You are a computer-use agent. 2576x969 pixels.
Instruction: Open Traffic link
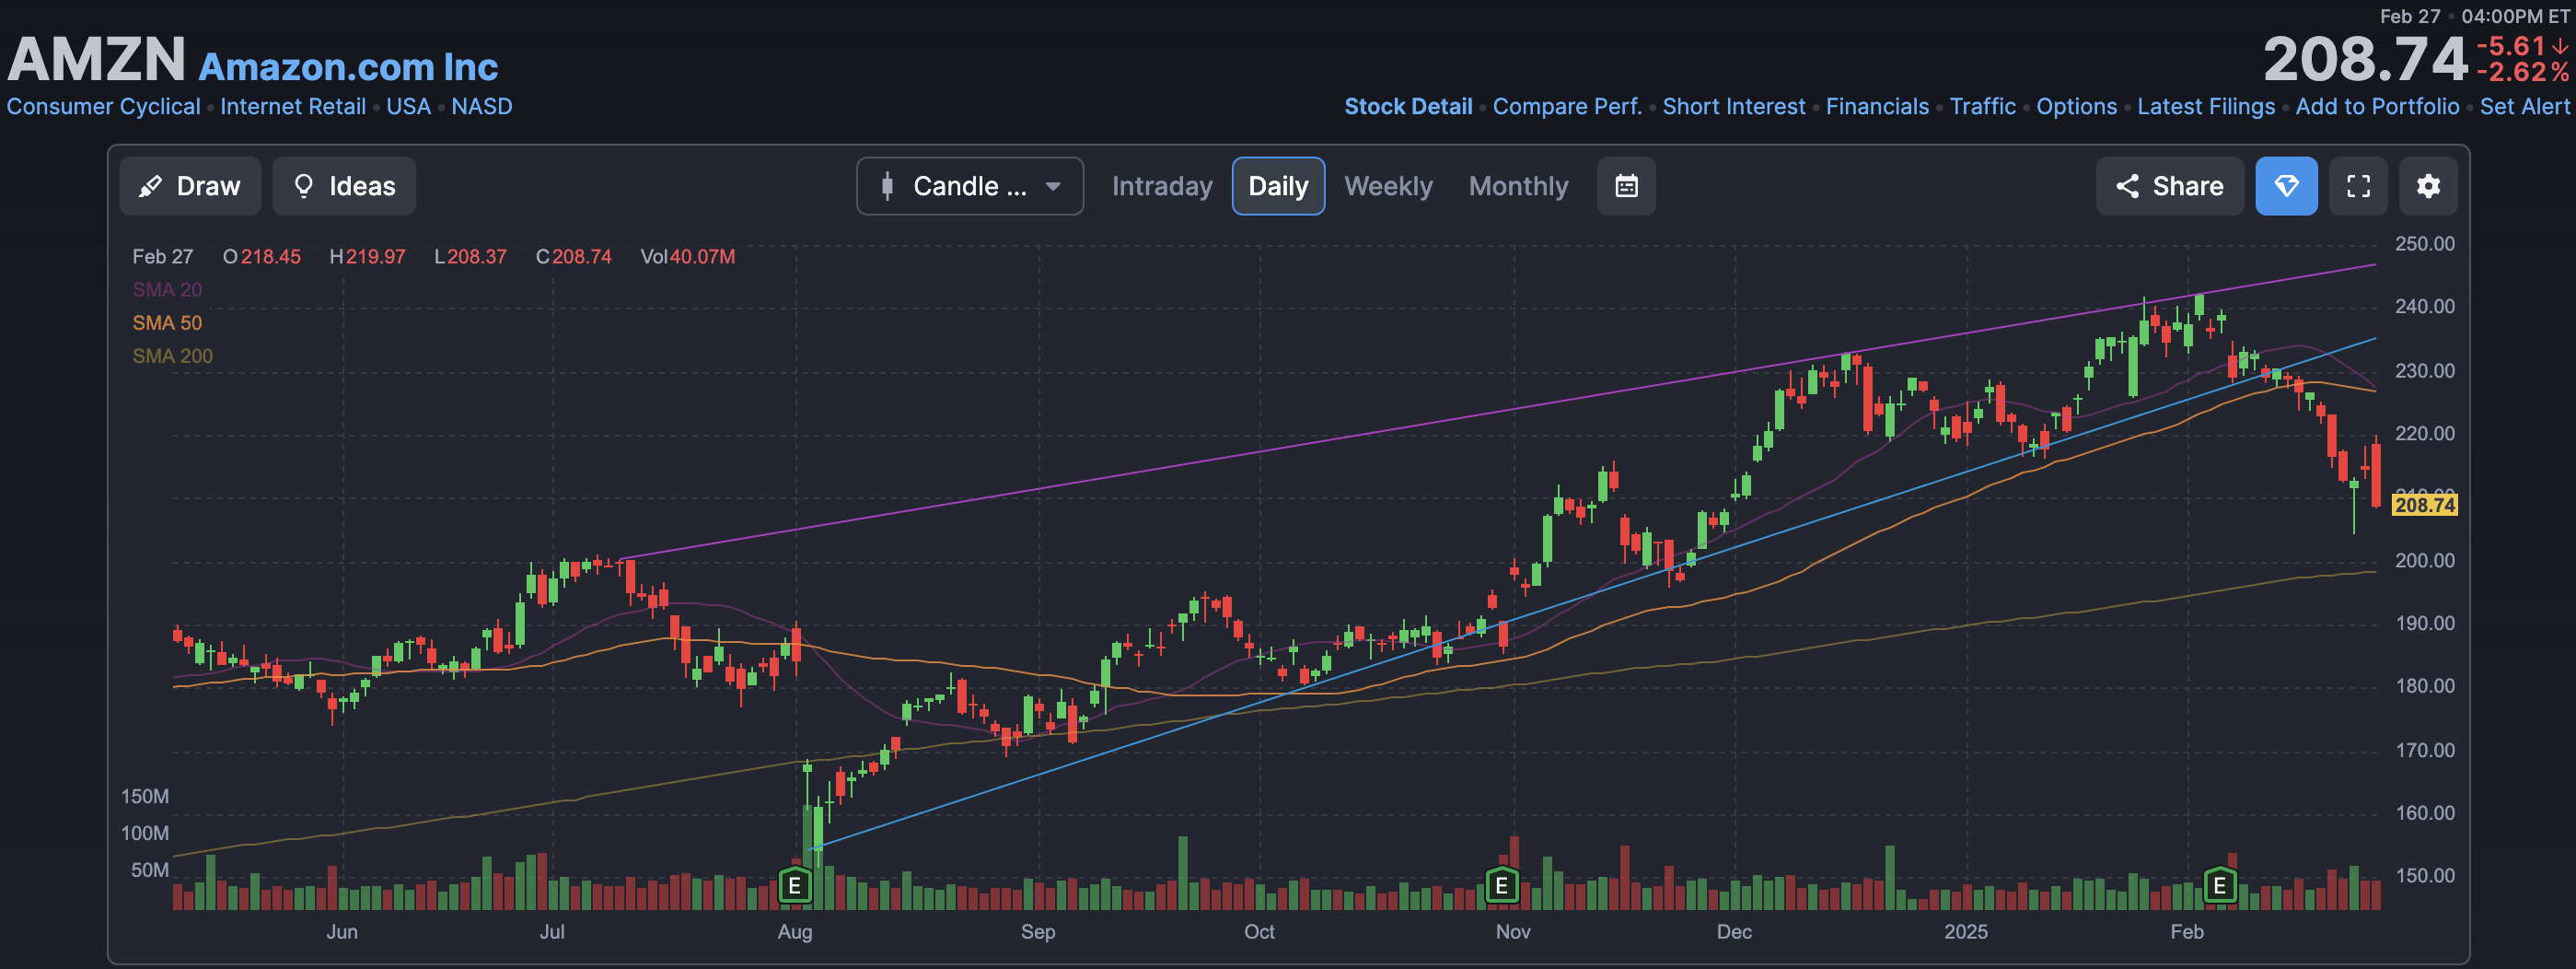coord(1982,106)
